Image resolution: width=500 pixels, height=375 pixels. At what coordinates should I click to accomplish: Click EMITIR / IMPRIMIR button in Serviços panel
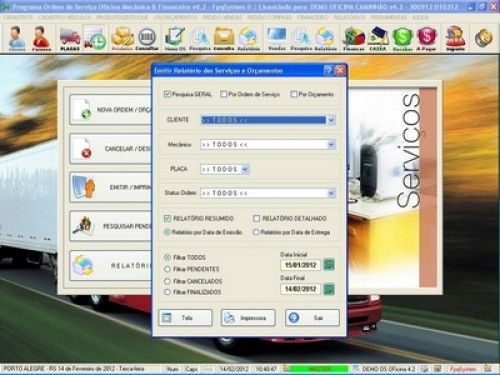(x=111, y=187)
